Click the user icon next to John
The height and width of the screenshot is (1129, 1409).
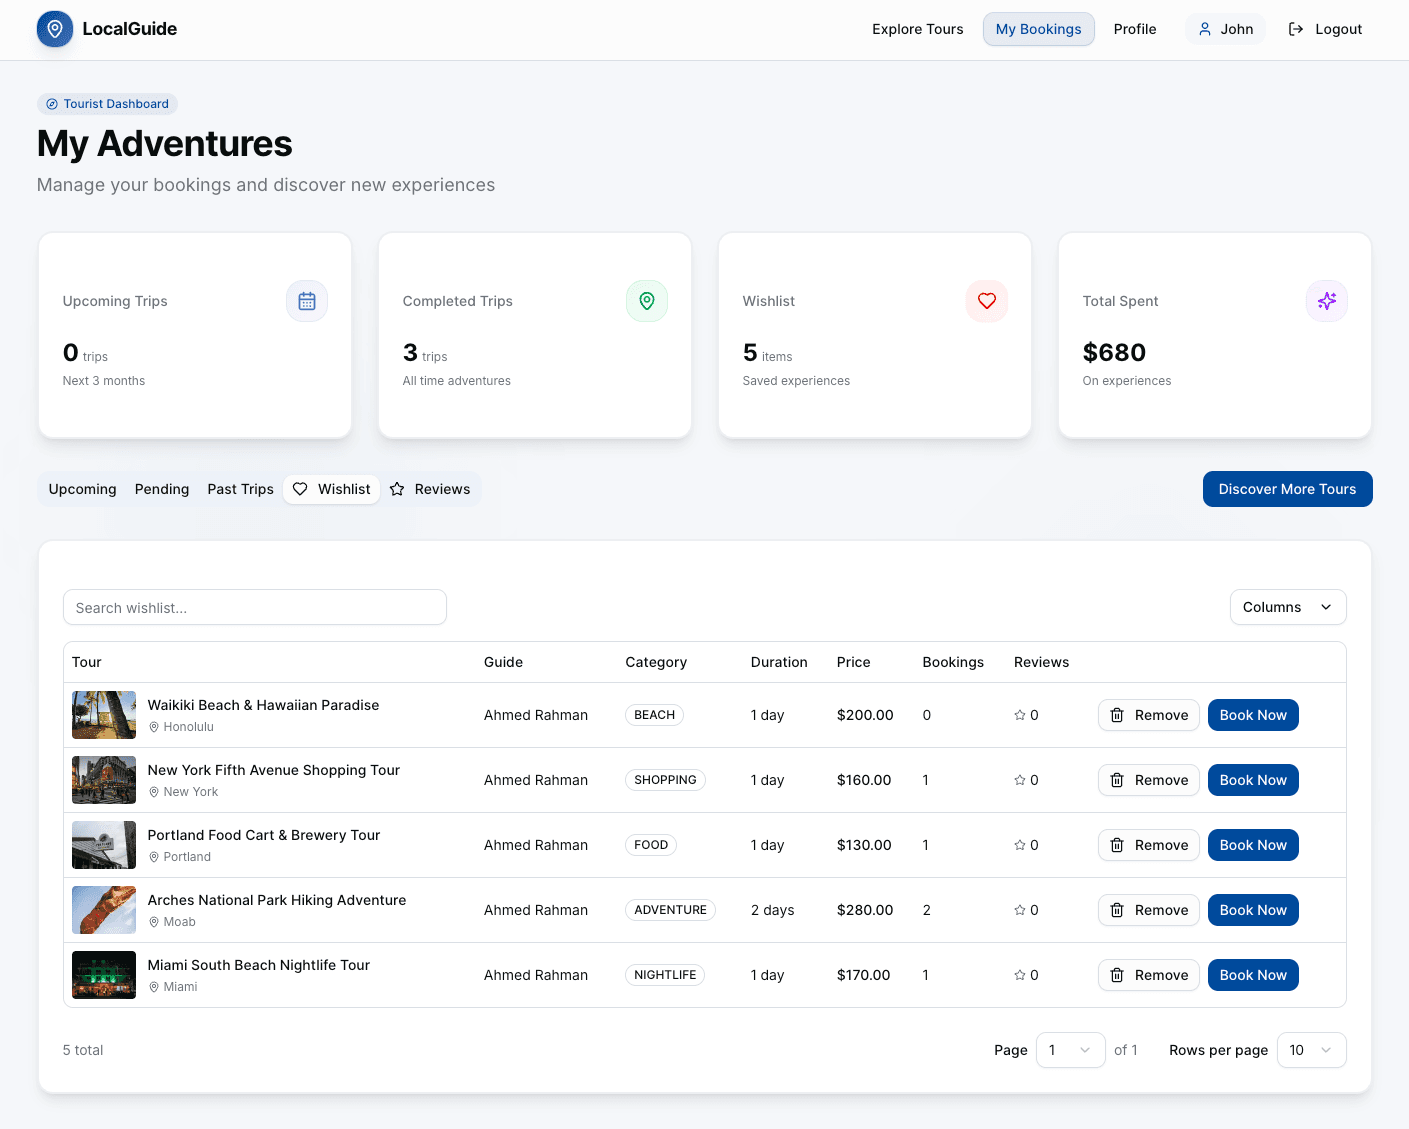click(x=1203, y=29)
